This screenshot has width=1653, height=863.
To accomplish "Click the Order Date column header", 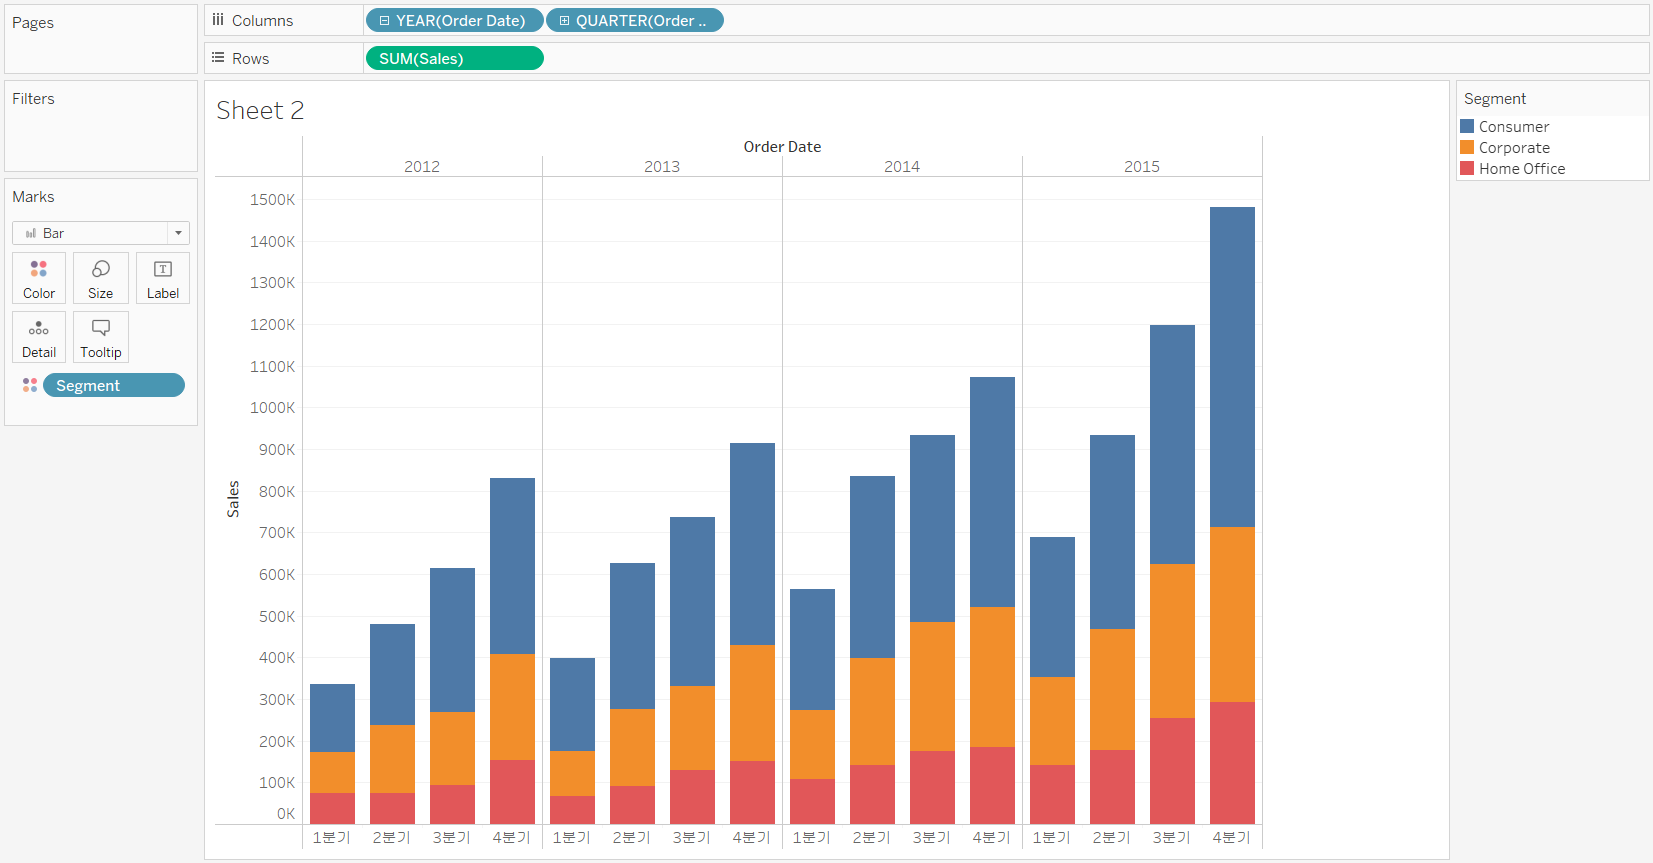I will tap(782, 147).
